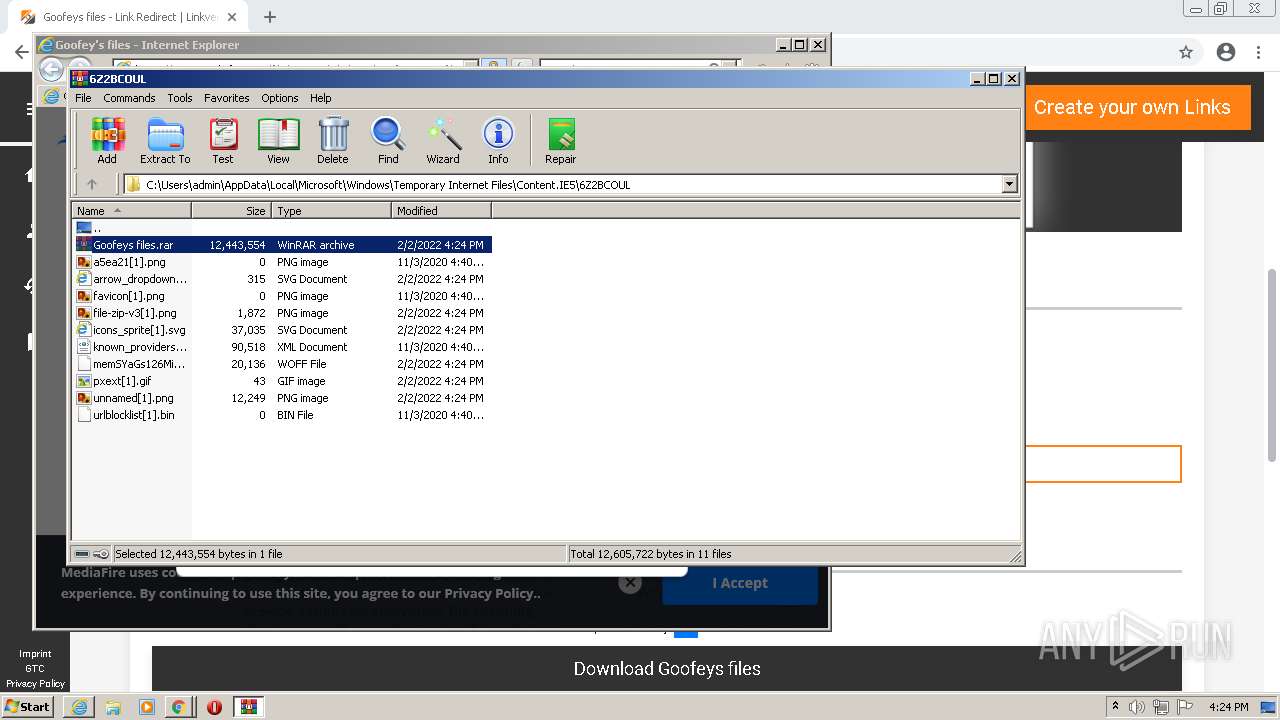Open the Commands menu

pos(129,98)
